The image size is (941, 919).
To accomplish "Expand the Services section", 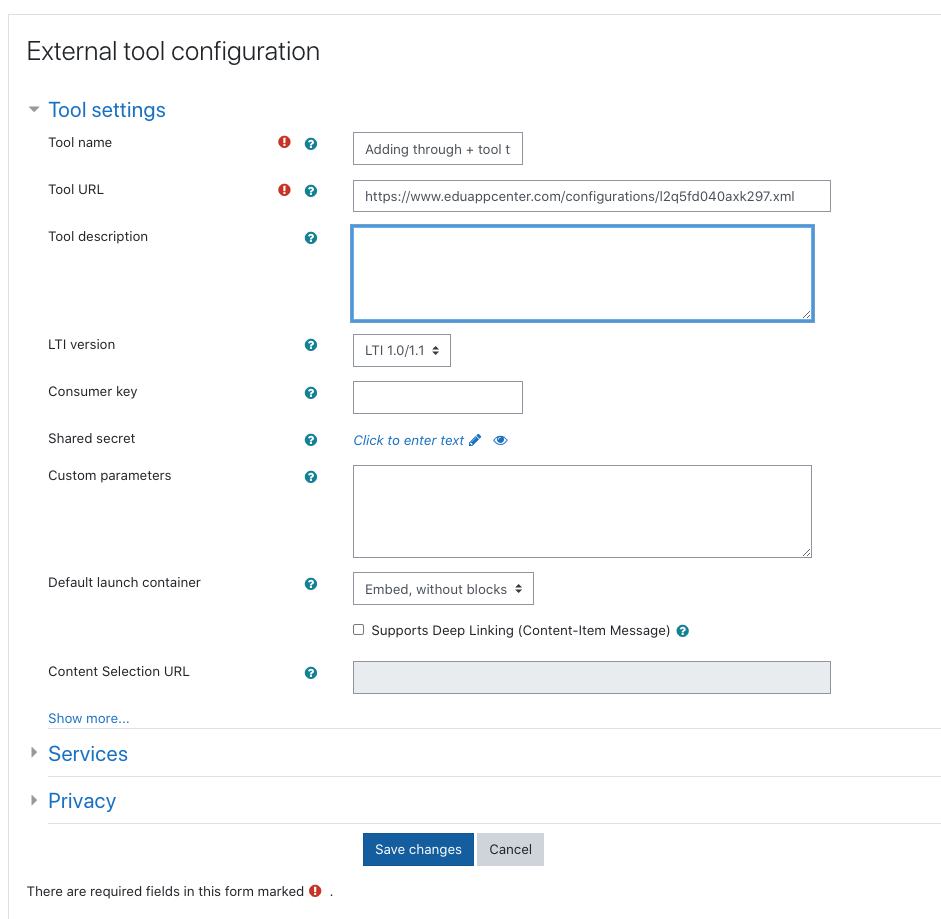I will pos(88,753).
